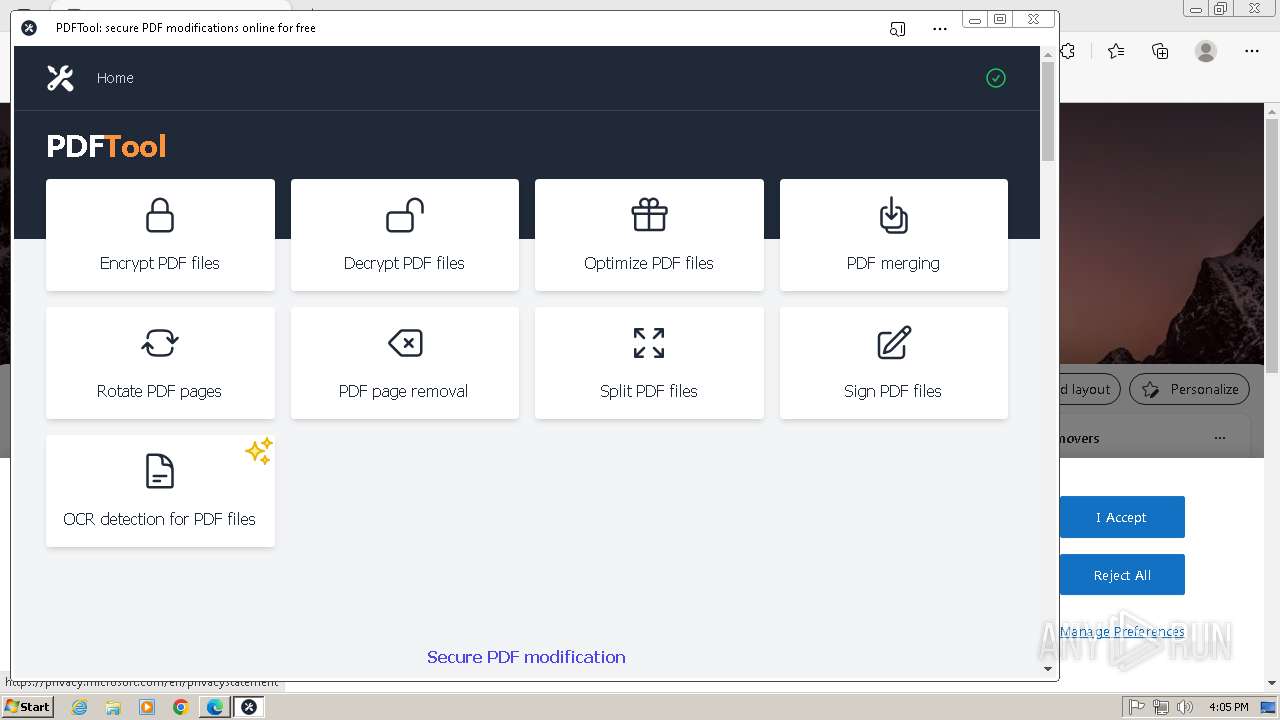This screenshot has width=1280, height=720.
Task: Open the Decrypt PDF files tool
Action: (x=404, y=235)
